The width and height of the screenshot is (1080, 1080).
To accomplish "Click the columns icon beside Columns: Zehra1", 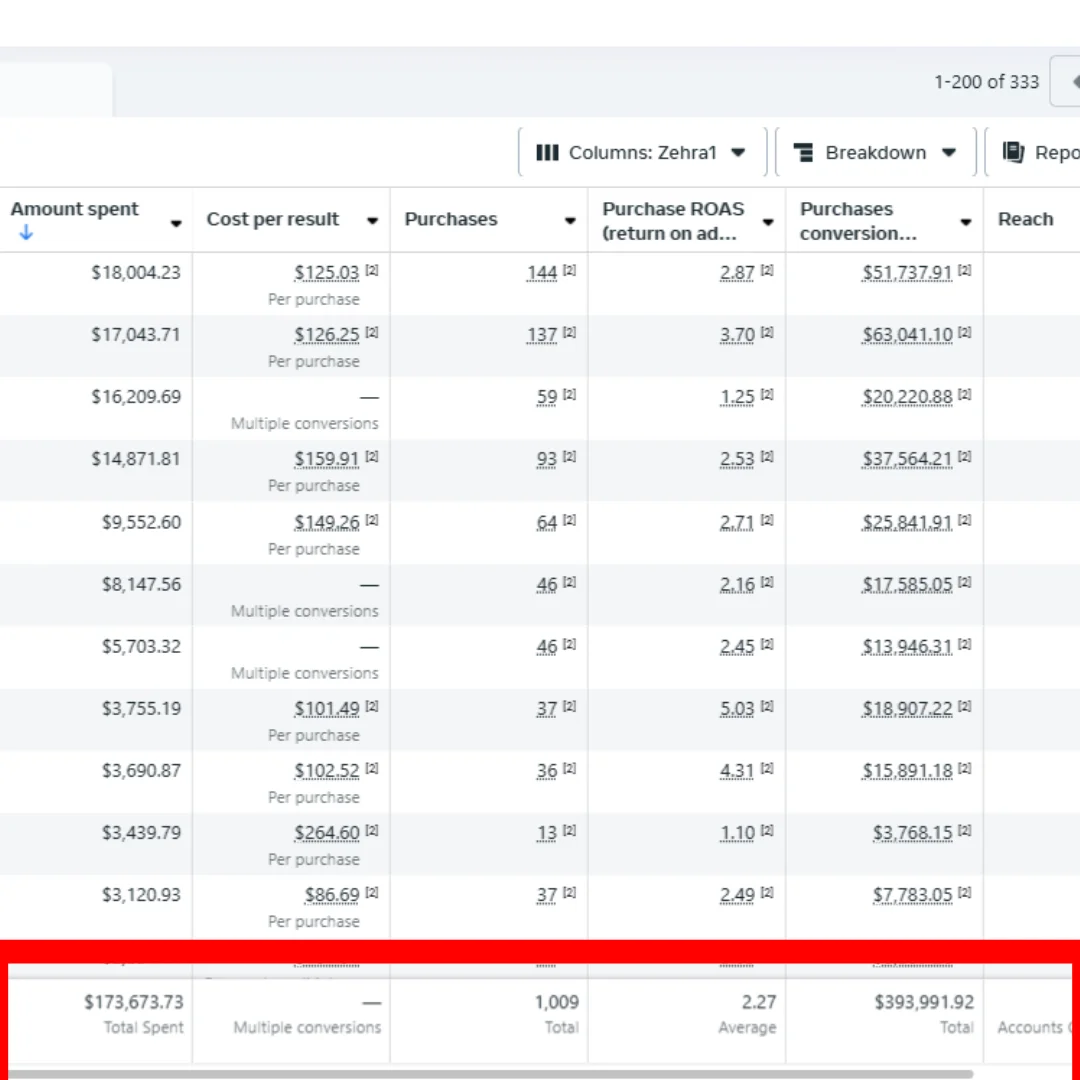I will pyautogui.click(x=547, y=153).
